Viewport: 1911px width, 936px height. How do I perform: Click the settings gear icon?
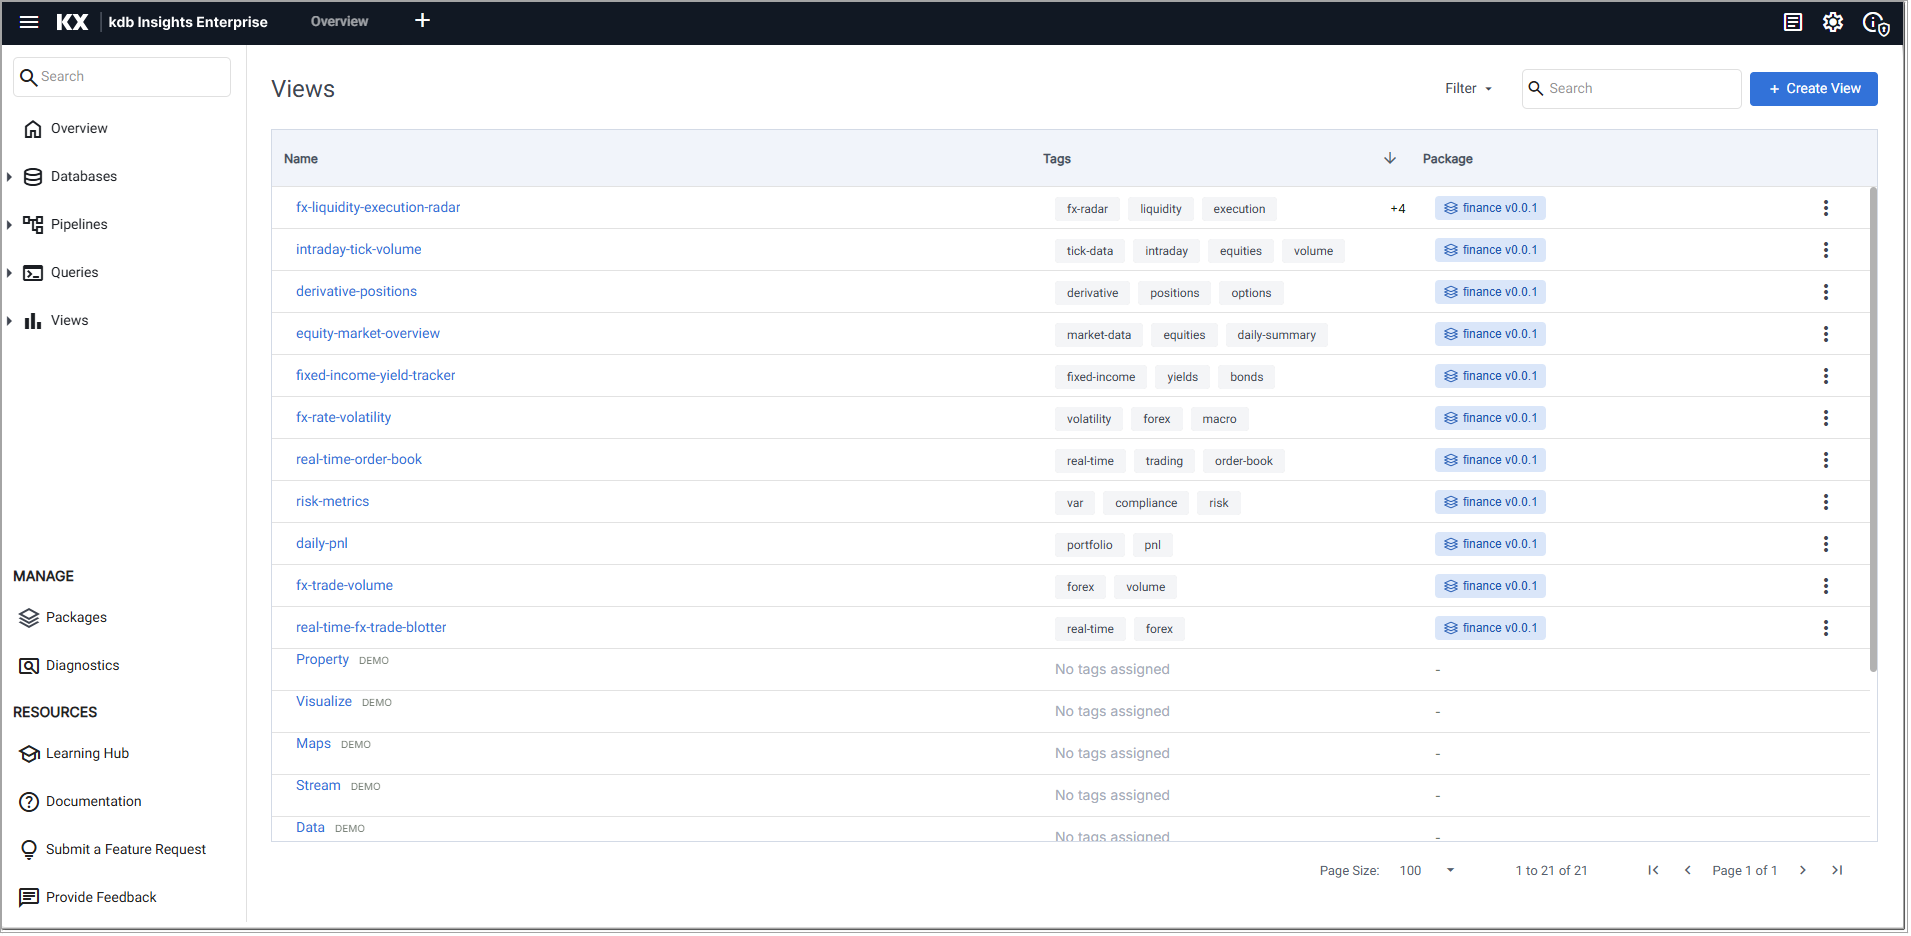[x=1832, y=22]
